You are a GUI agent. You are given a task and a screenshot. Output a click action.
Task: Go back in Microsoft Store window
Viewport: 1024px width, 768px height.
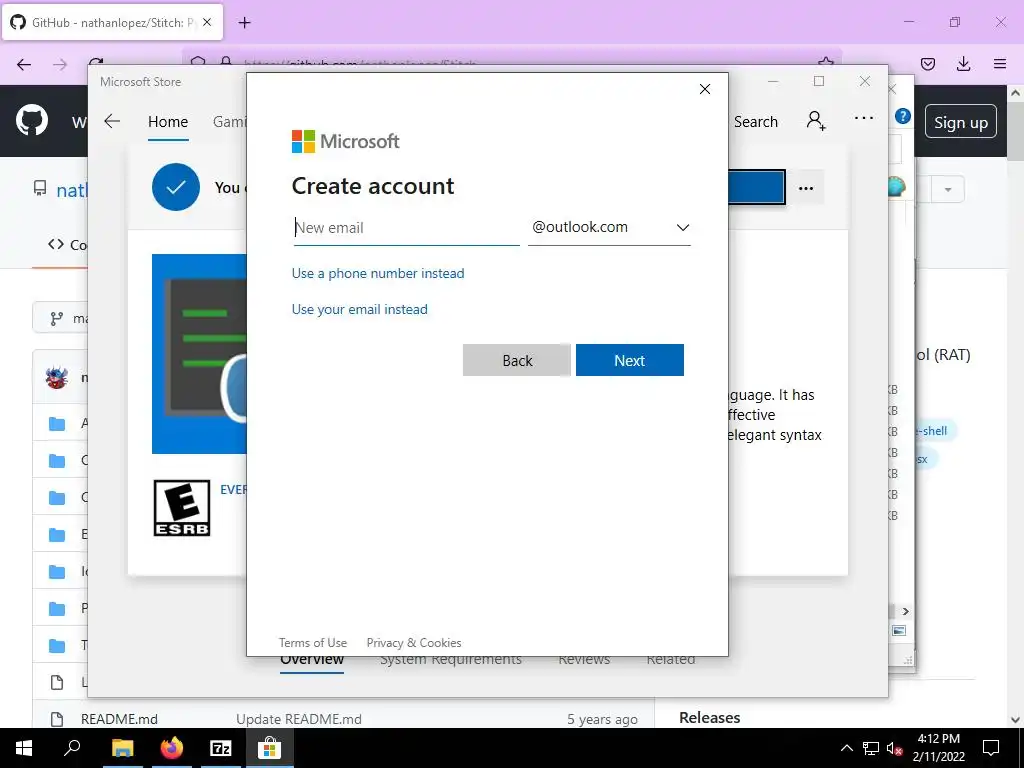[x=112, y=121]
